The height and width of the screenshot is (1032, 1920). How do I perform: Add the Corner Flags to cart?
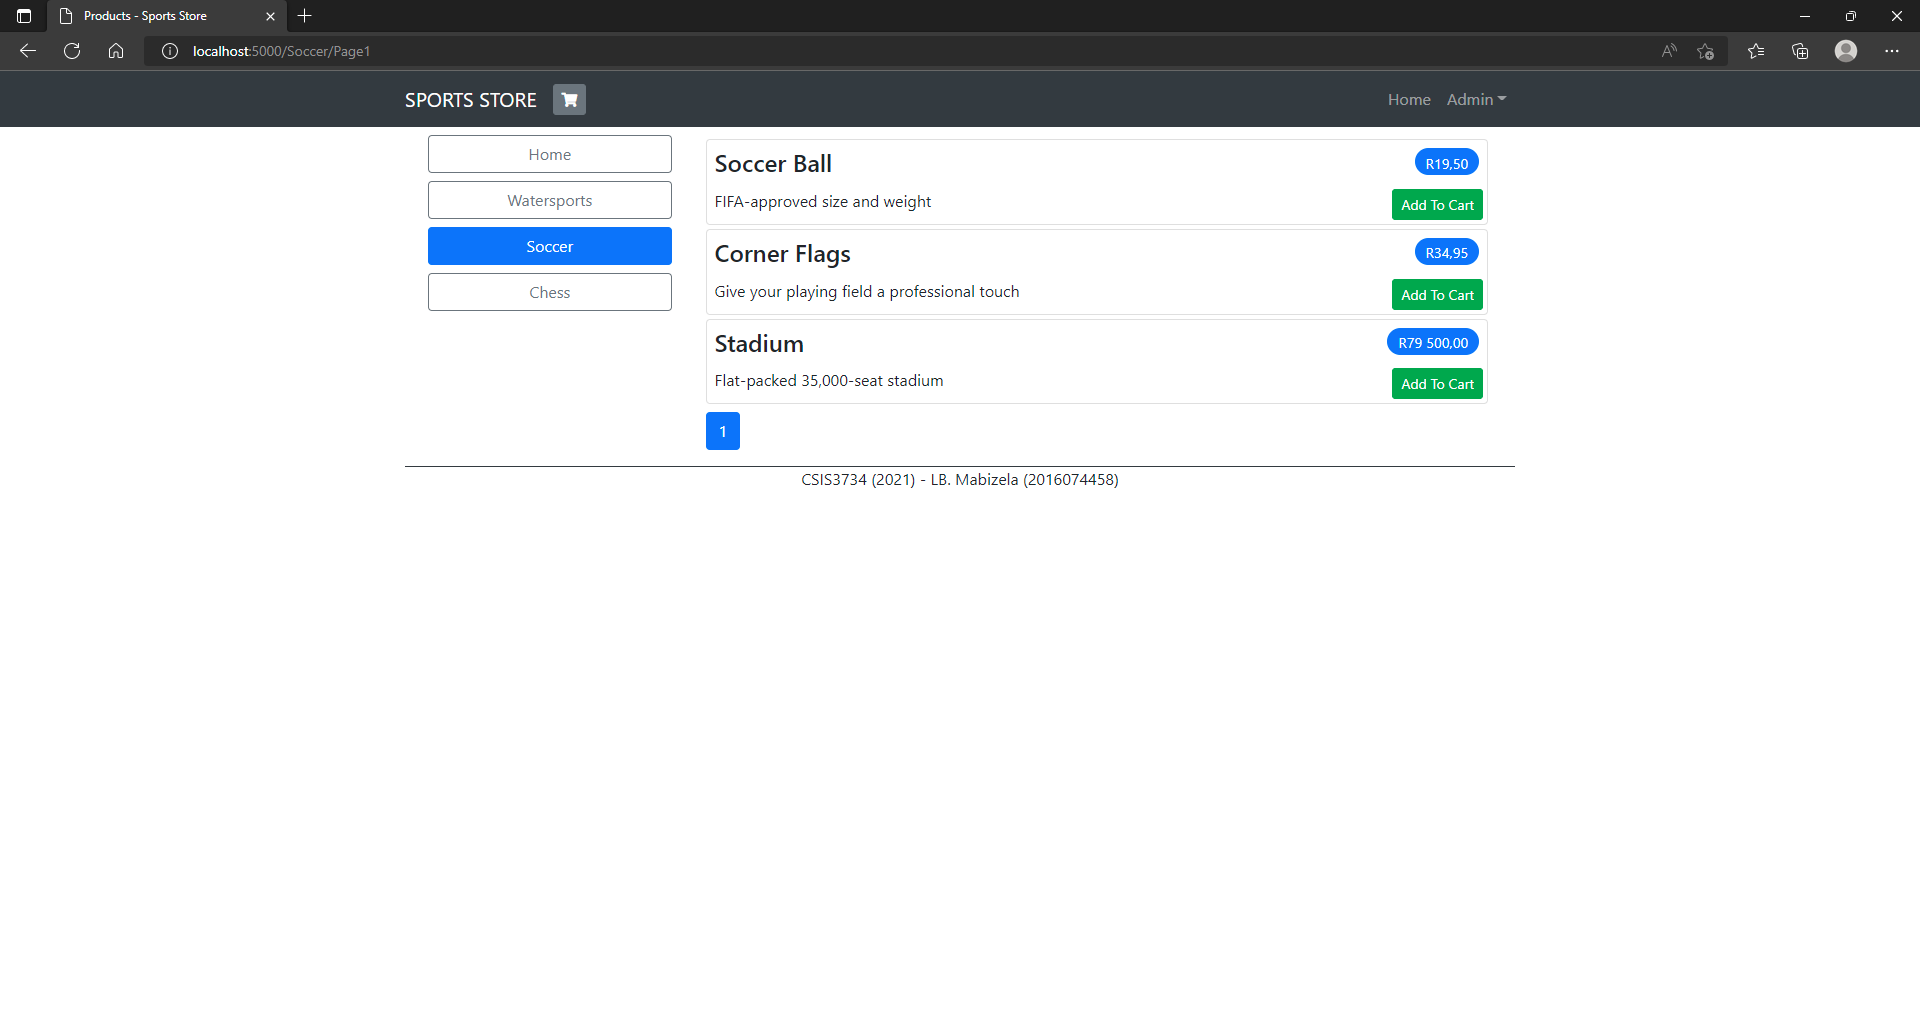(x=1437, y=294)
